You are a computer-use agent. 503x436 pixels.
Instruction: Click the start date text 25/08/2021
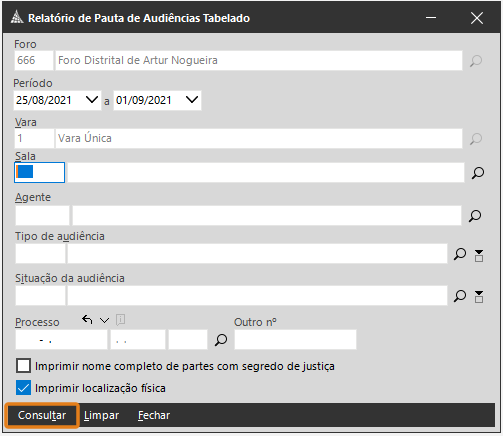coord(44,100)
